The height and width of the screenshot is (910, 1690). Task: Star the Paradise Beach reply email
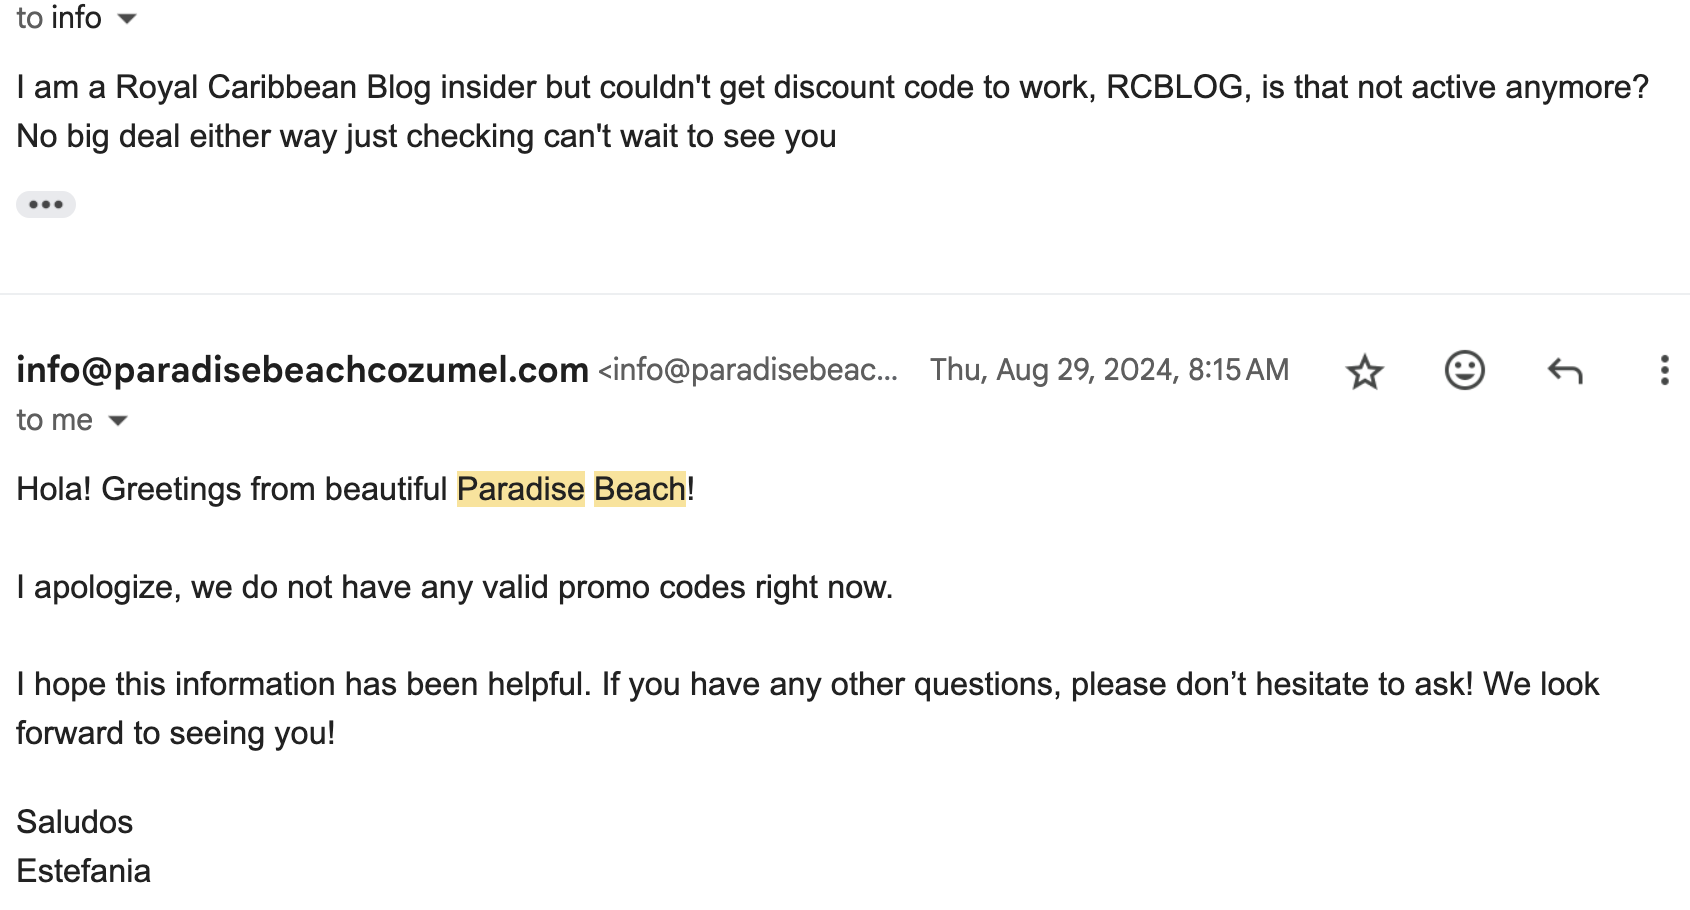pos(1364,371)
